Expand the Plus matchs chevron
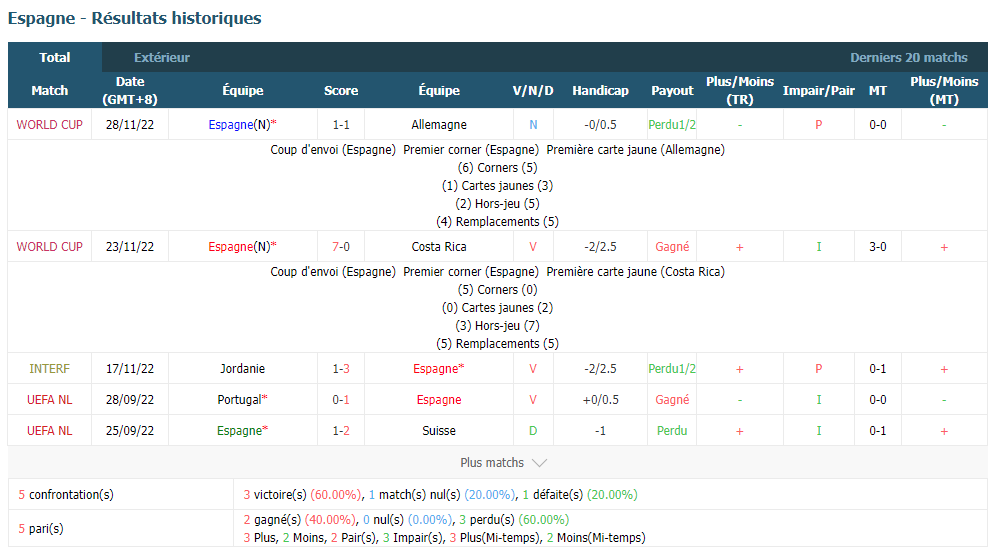The image size is (997, 556). [539, 462]
